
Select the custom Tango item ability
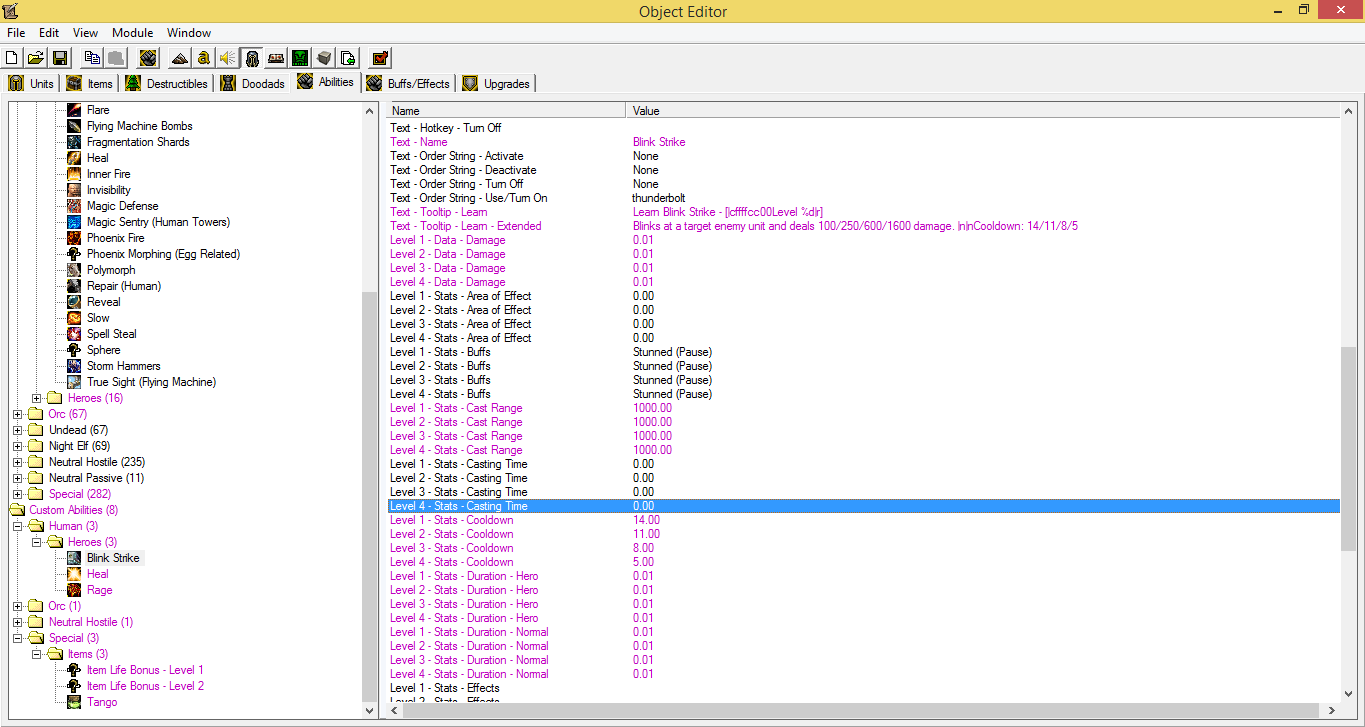point(101,702)
